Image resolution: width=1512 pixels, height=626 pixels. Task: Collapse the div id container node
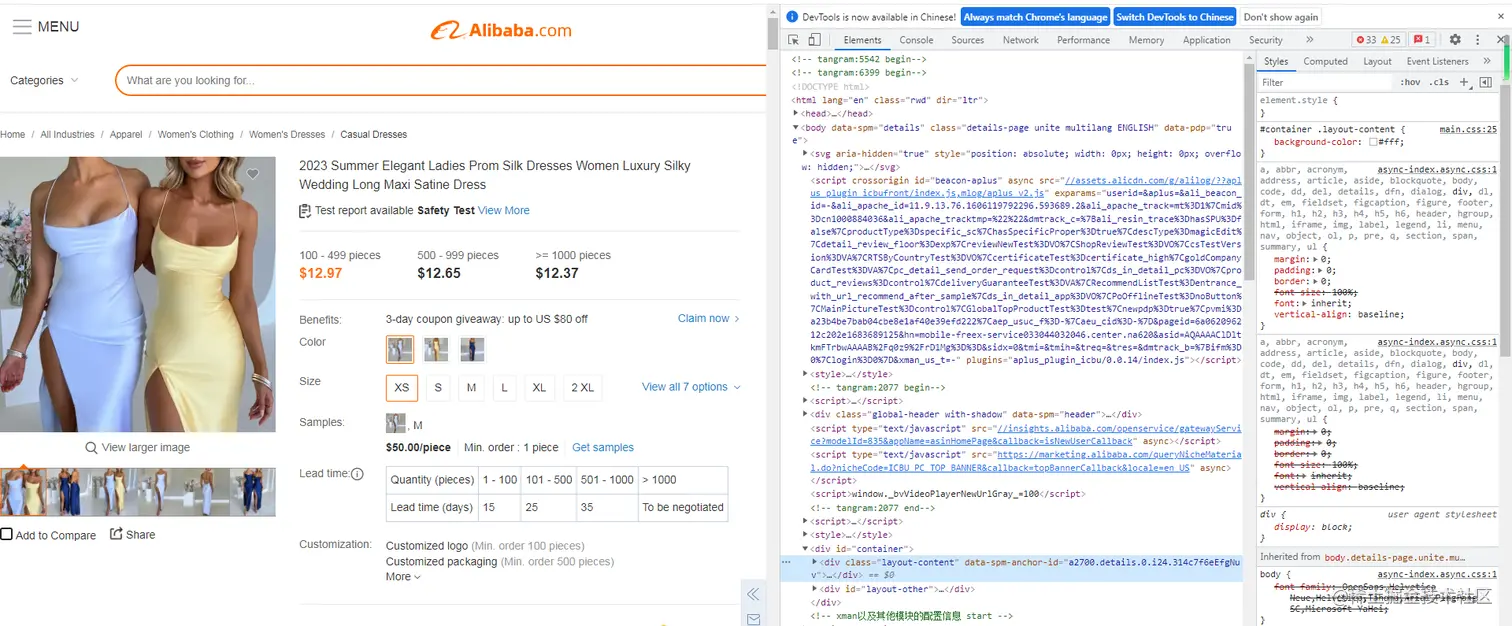[x=806, y=549]
